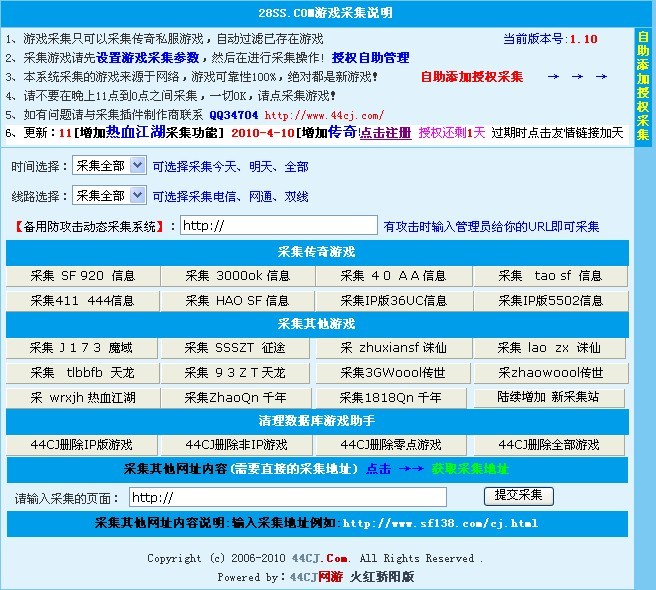The image size is (656, 590).
Task: Expand the 线路选择 dropdown
Action: pyautogui.click(x=109, y=196)
